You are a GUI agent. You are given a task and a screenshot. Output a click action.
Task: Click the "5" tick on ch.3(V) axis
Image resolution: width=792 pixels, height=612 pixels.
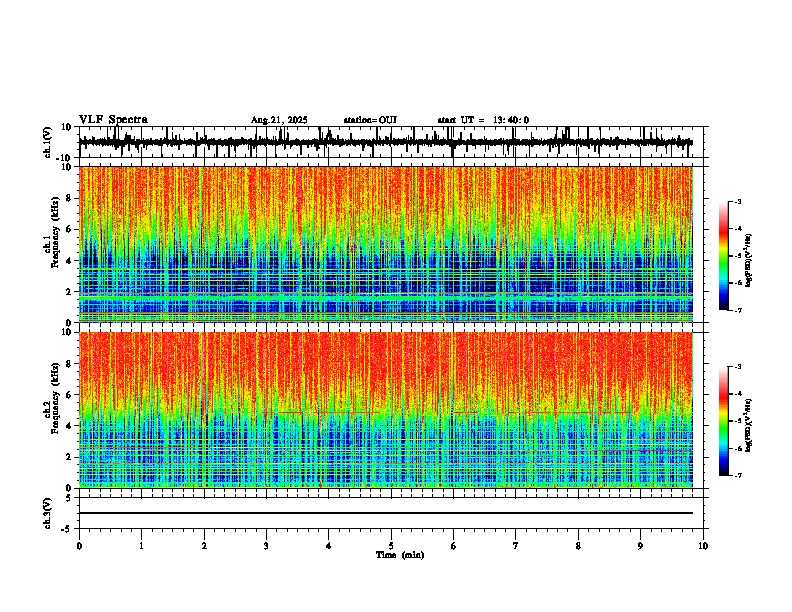[70, 497]
